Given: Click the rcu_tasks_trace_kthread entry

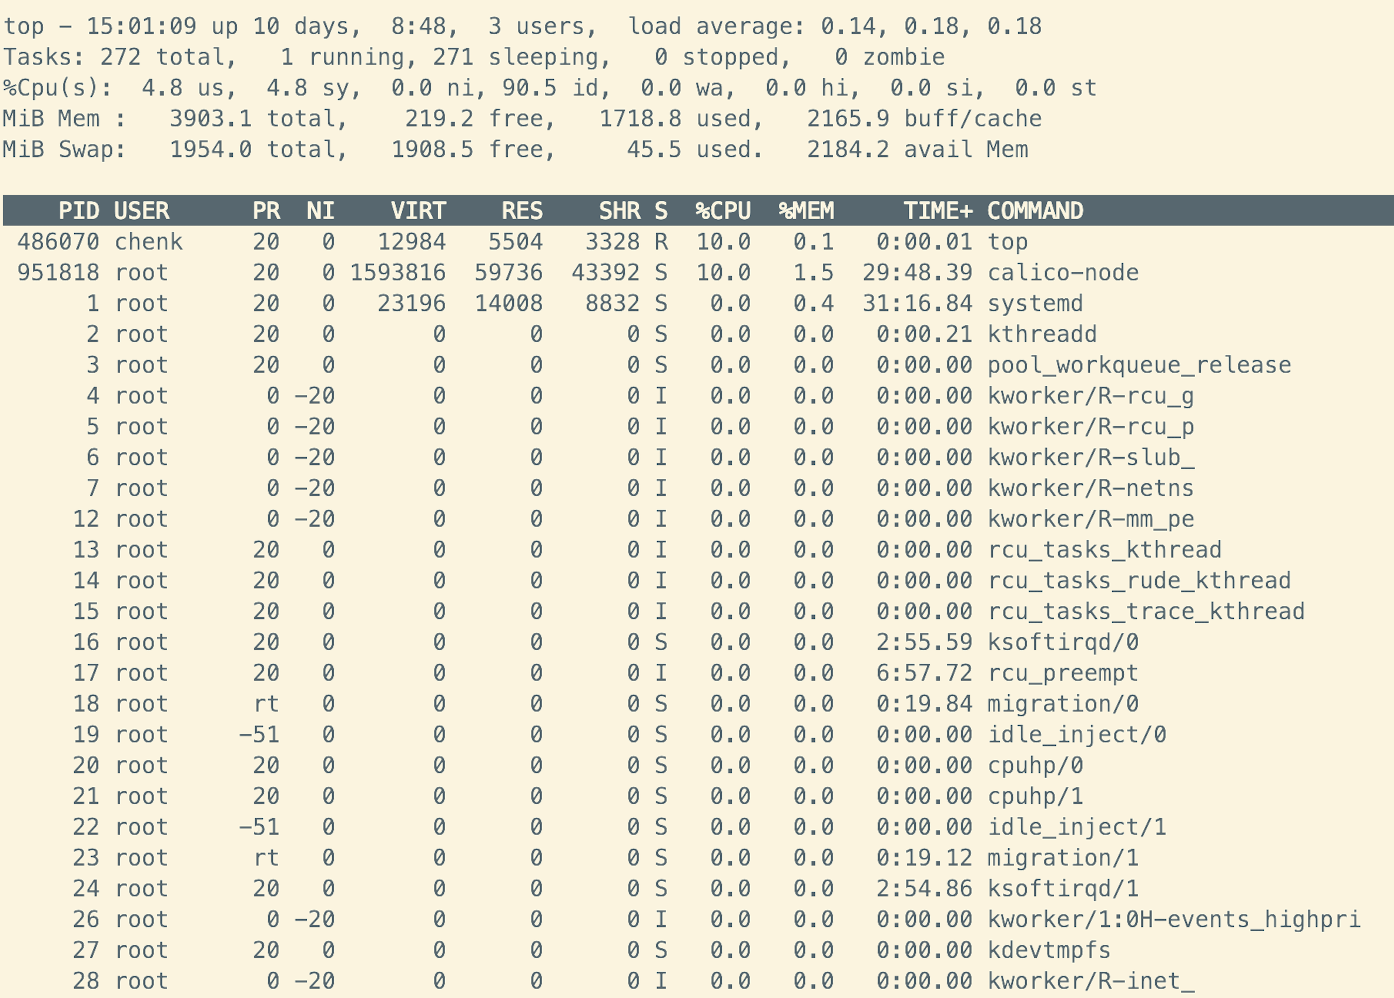Looking at the screenshot, I should coord(1146,612).
